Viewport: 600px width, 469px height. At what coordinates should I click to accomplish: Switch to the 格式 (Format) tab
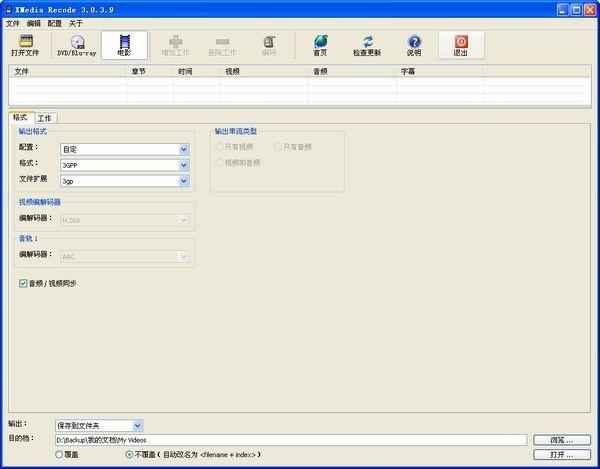pyautogui.click(x=21, y=117)
